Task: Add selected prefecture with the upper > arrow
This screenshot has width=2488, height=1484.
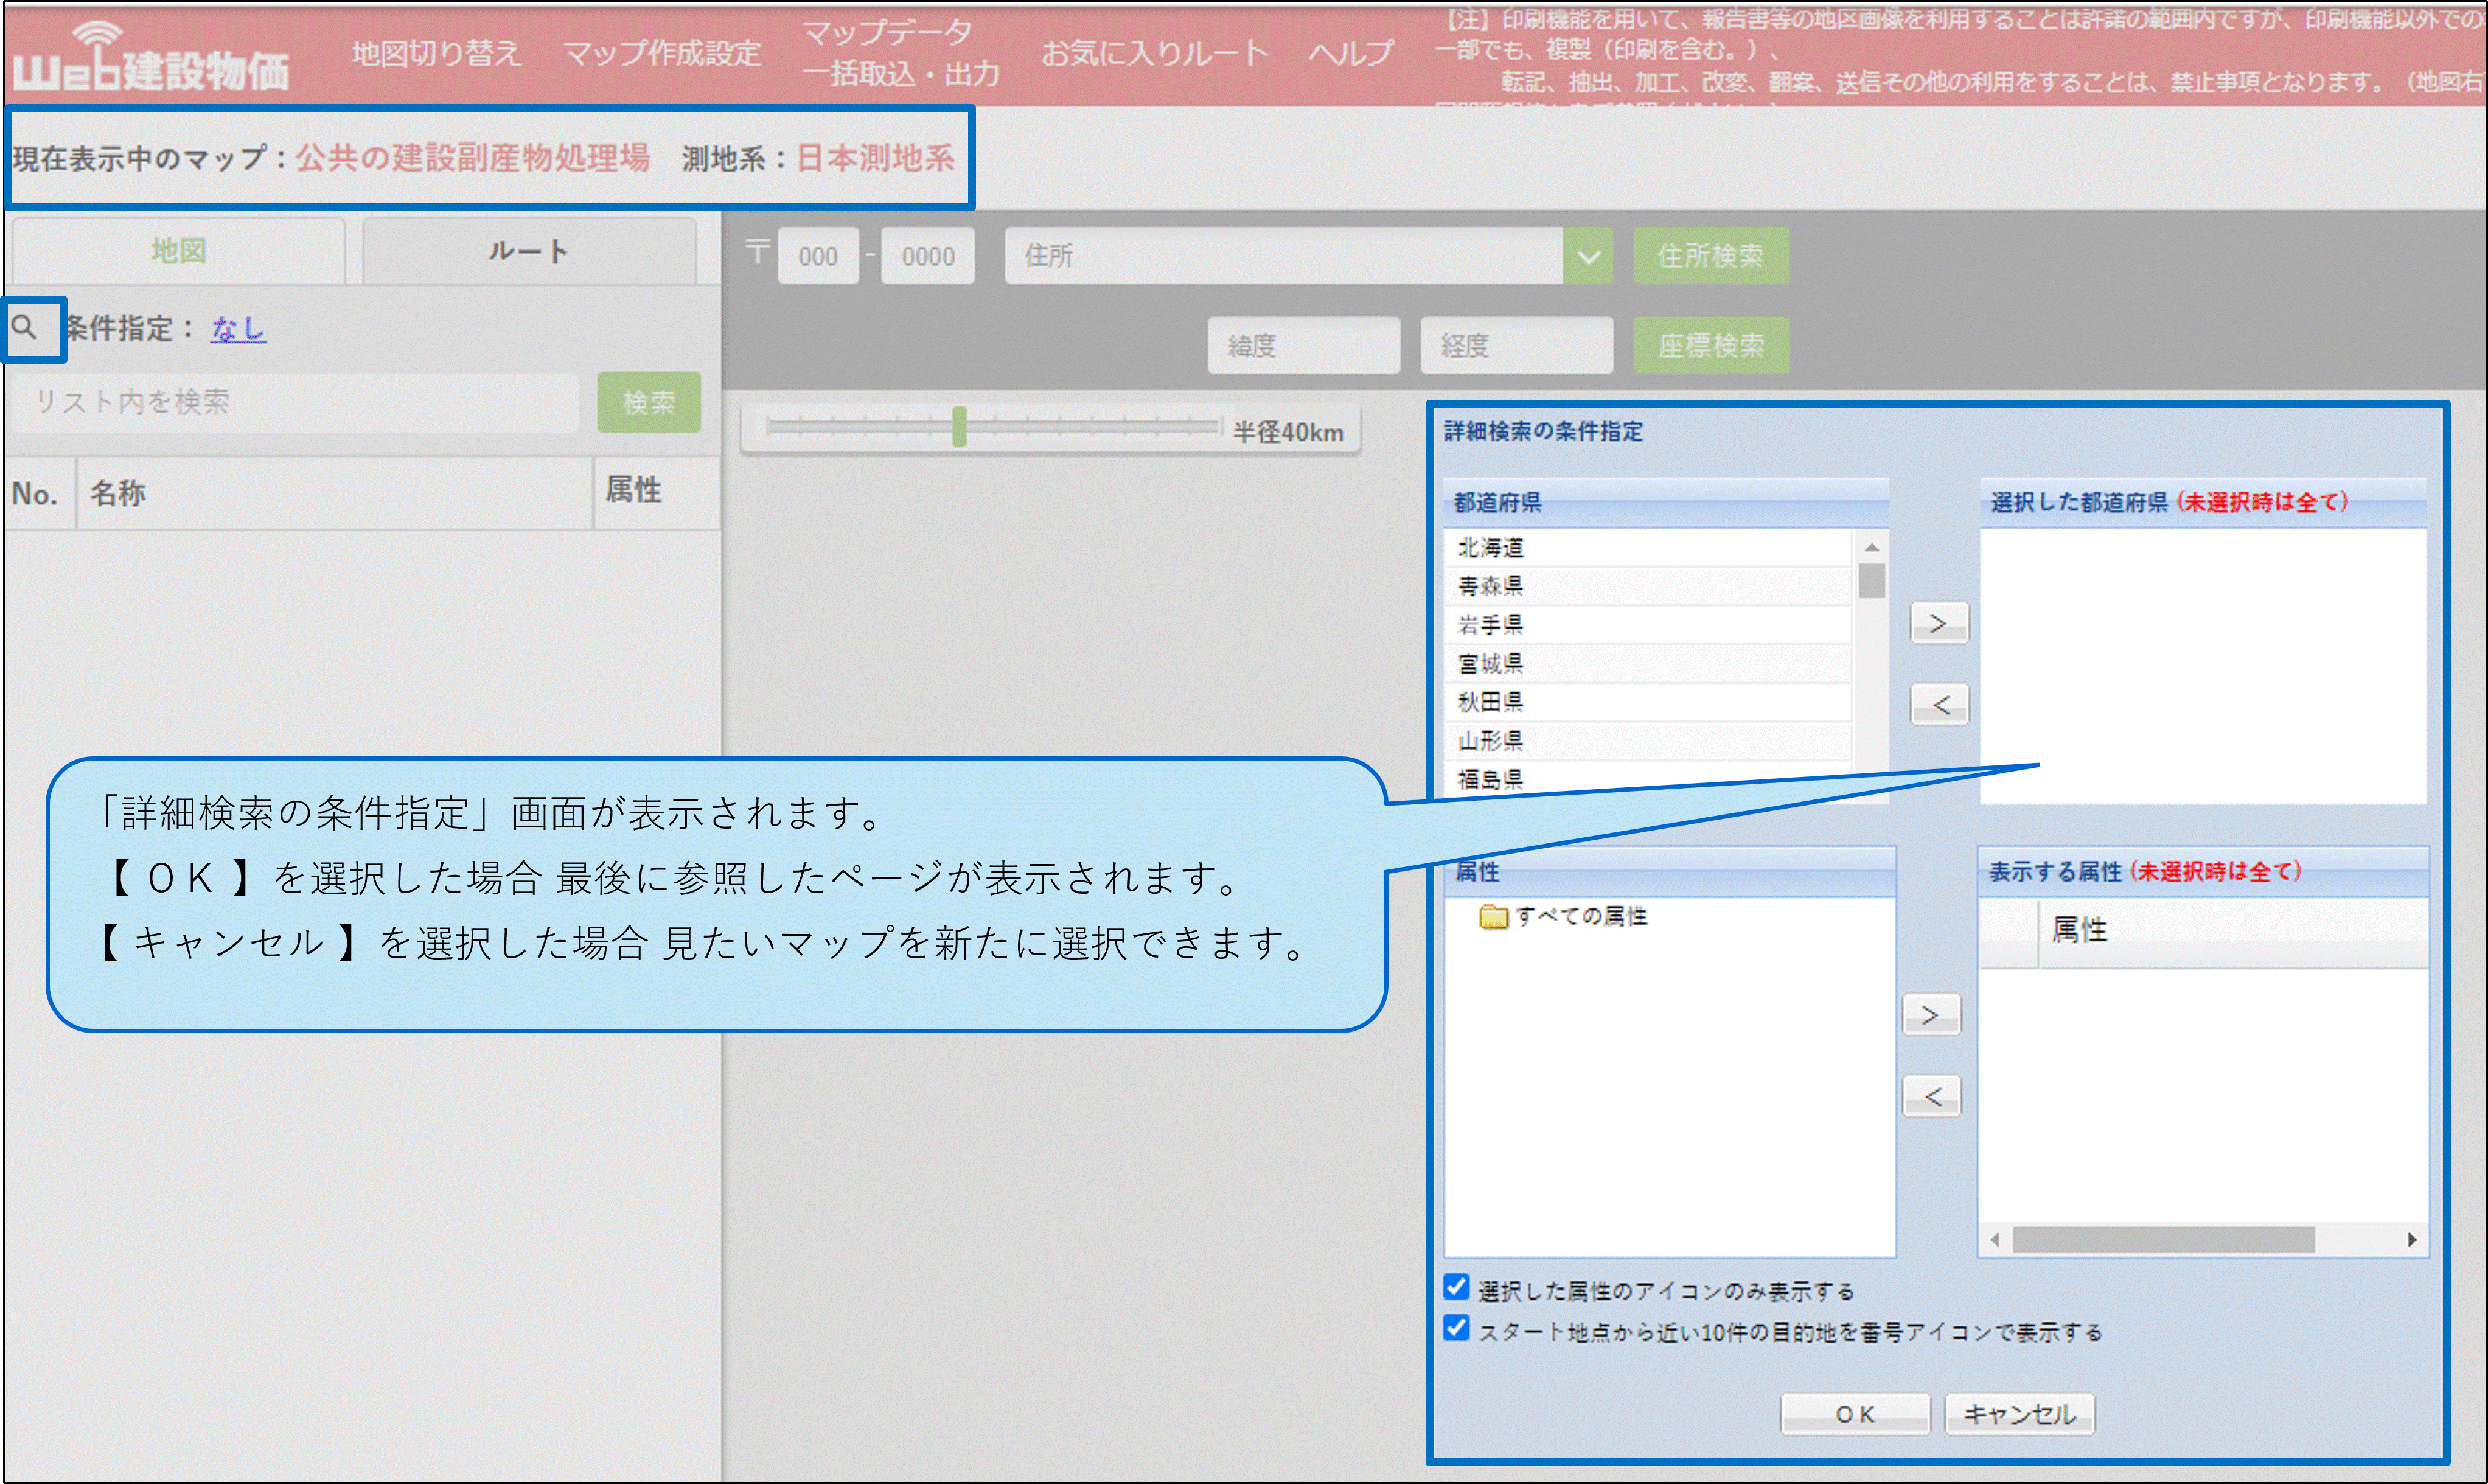Action: 1939,624
